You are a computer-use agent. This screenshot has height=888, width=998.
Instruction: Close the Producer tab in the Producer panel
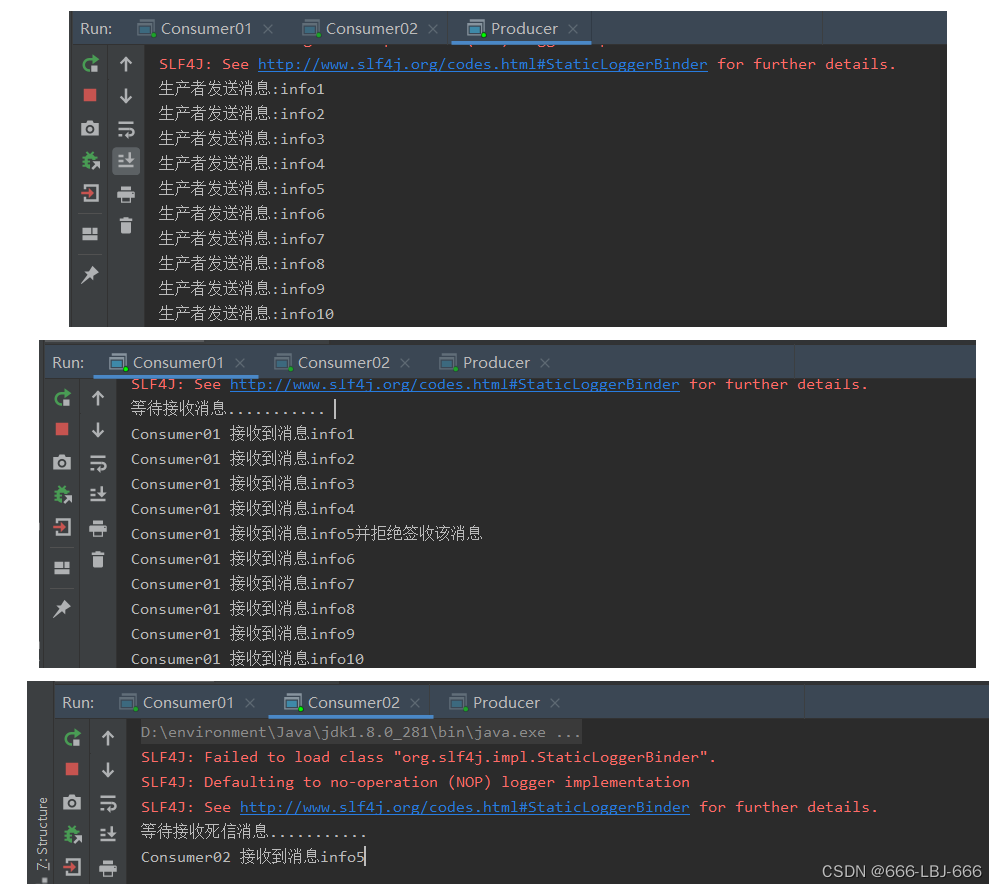point(573,29)
